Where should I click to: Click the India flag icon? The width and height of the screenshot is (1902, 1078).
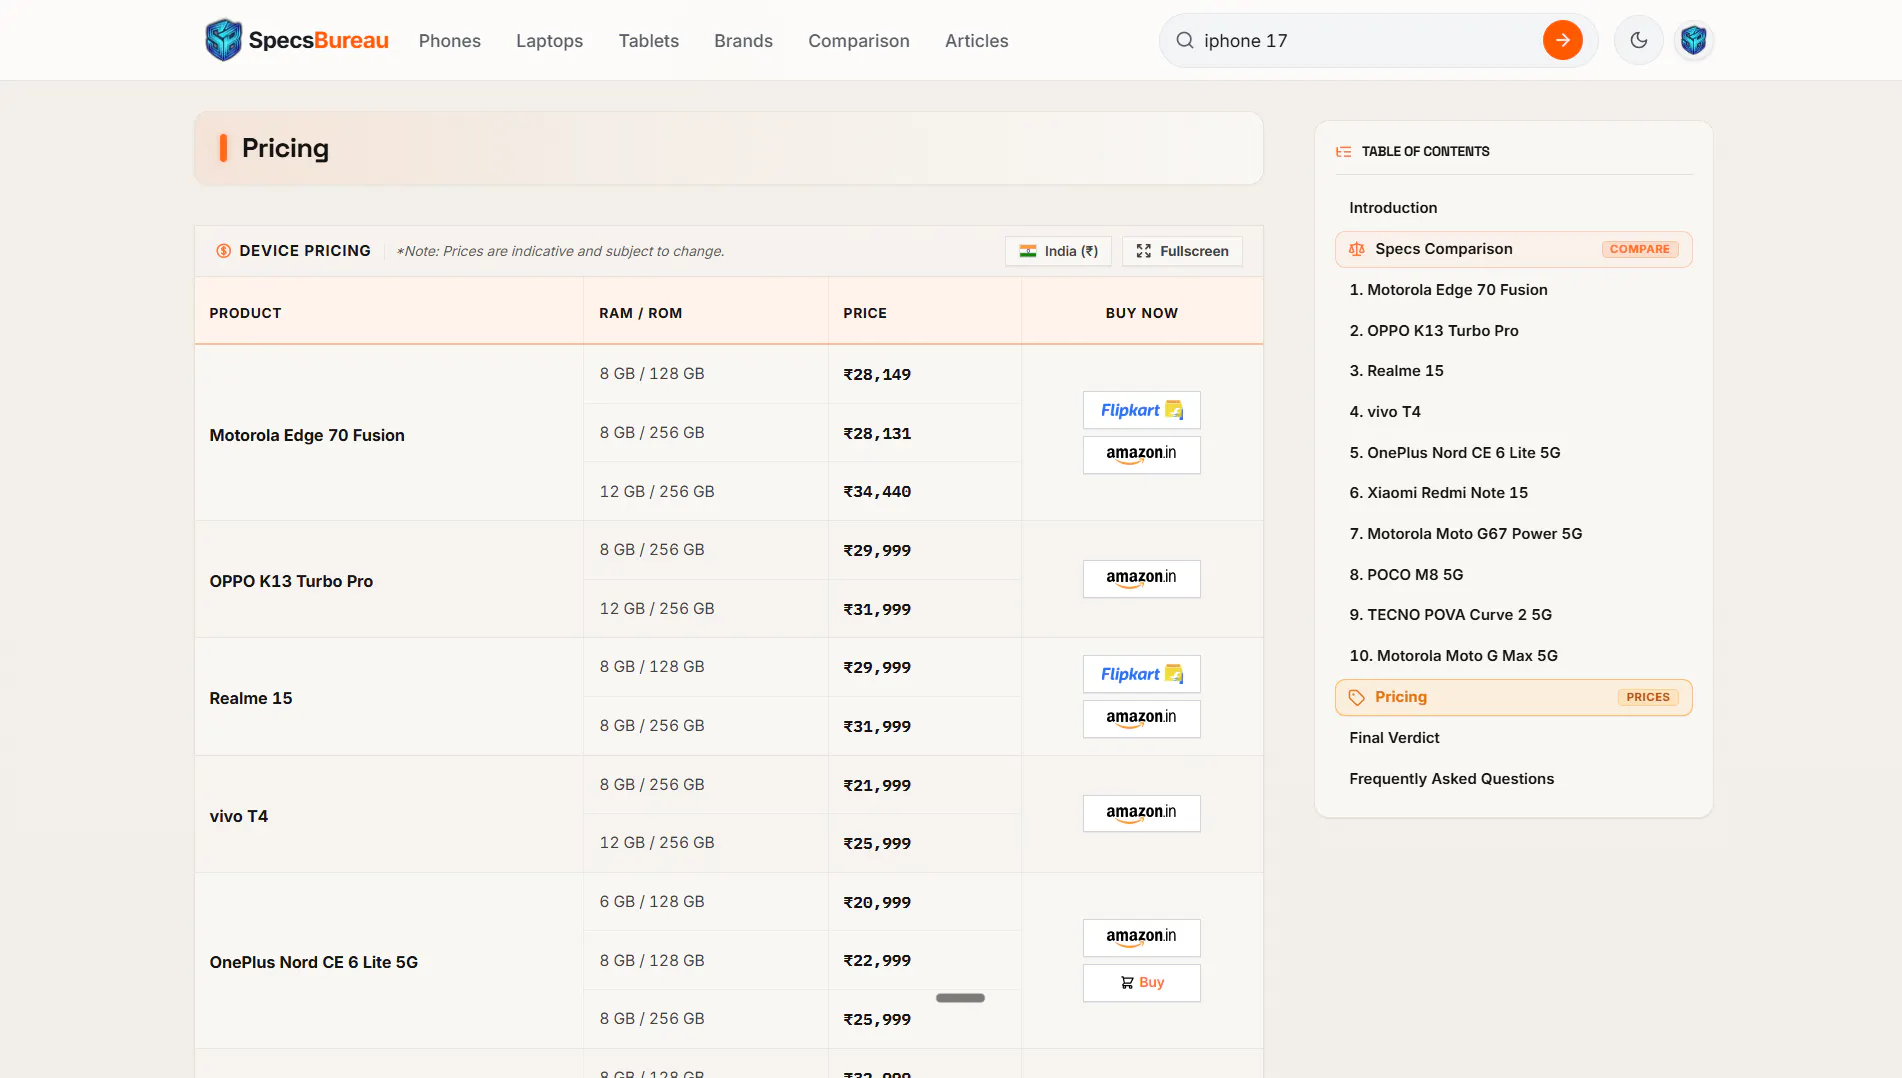point(1027,251)
